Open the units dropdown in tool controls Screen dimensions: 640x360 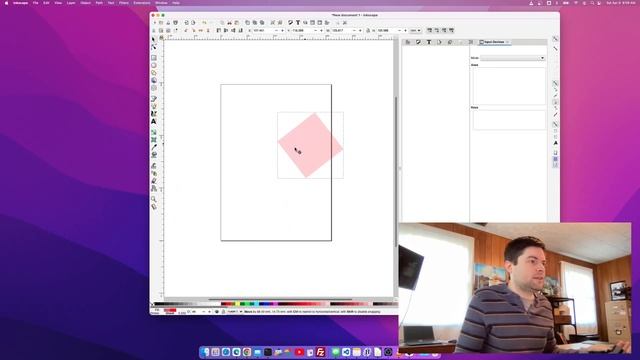pyautogui.click(x=415, y=31)
